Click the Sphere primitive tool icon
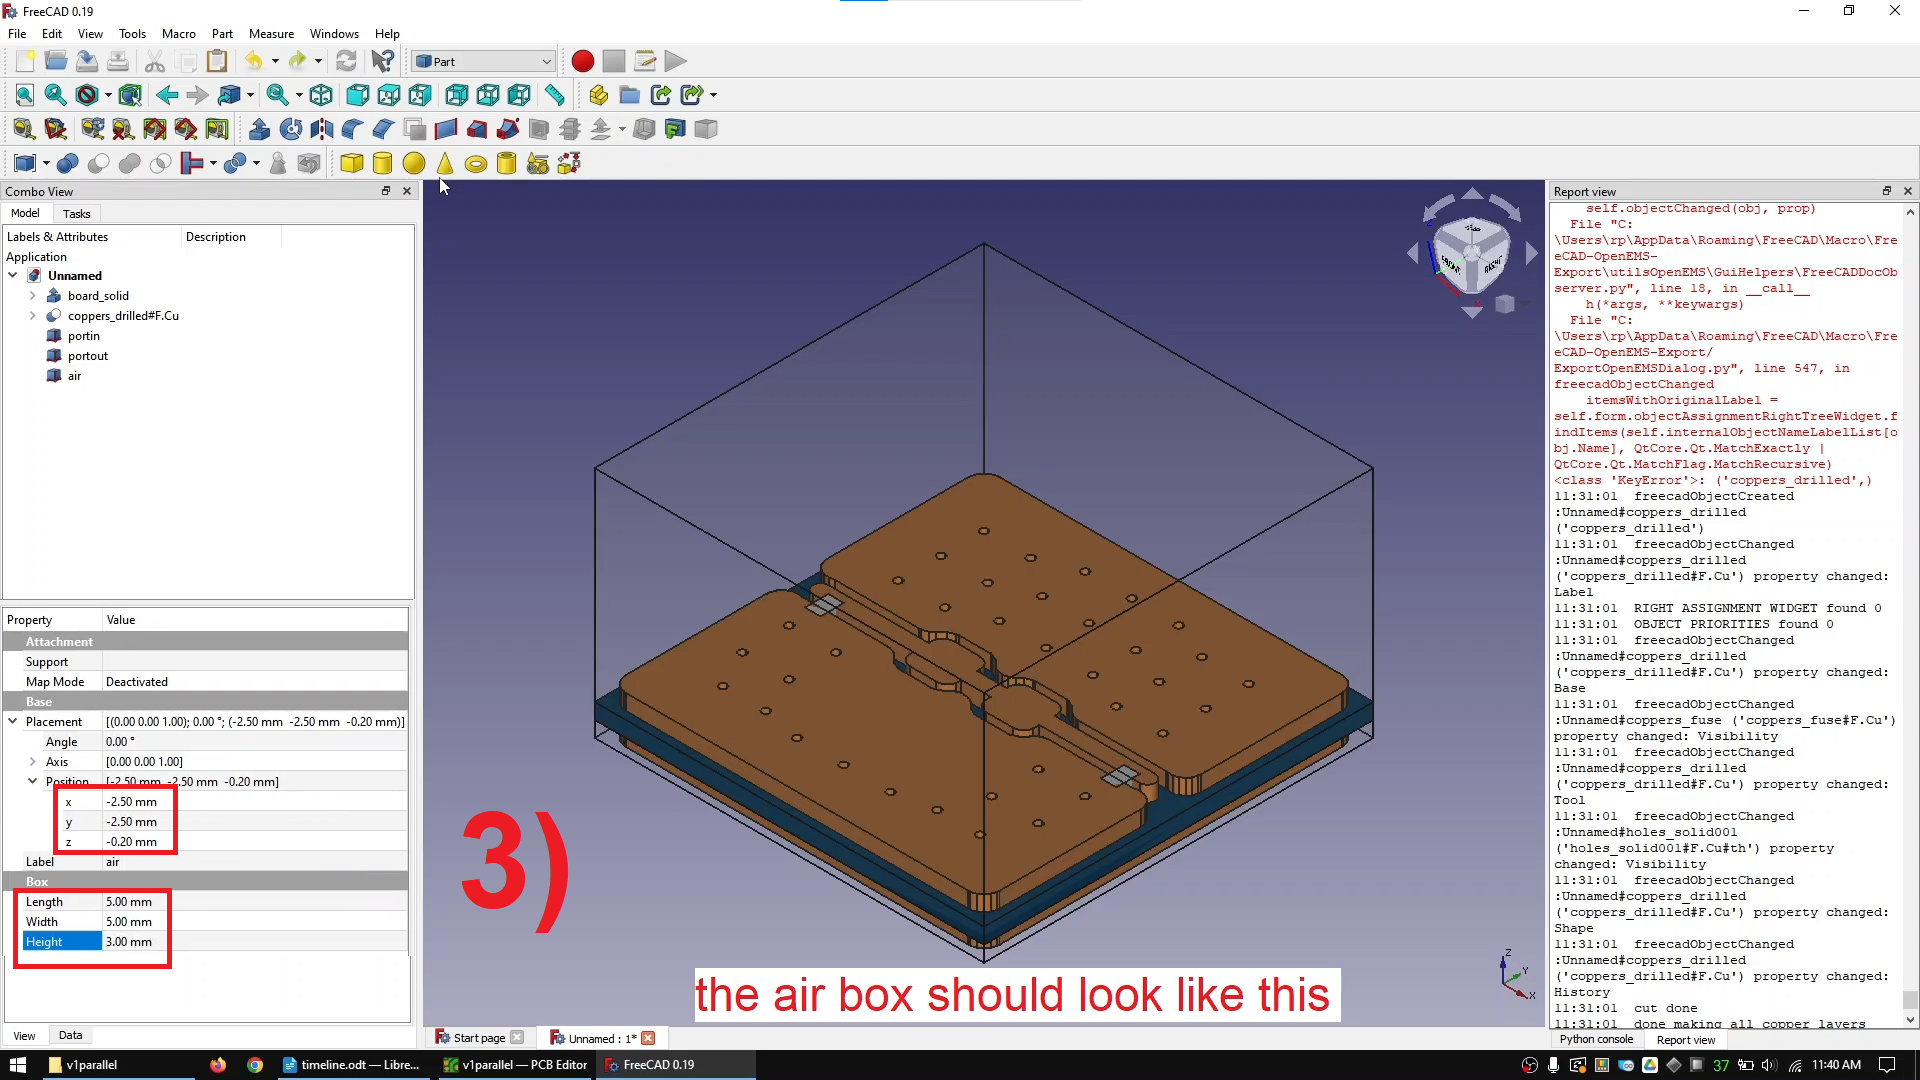The height and width of the screenshot is (1080, 1920). click(x=413, y=162)
